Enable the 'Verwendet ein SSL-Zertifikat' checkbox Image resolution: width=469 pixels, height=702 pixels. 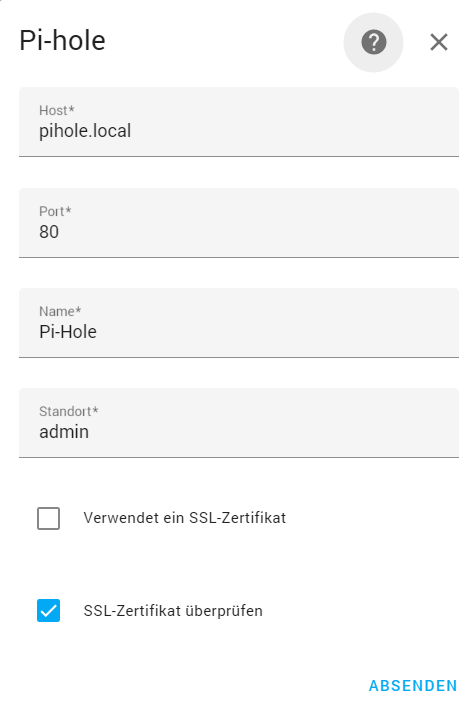coord(48,518)
